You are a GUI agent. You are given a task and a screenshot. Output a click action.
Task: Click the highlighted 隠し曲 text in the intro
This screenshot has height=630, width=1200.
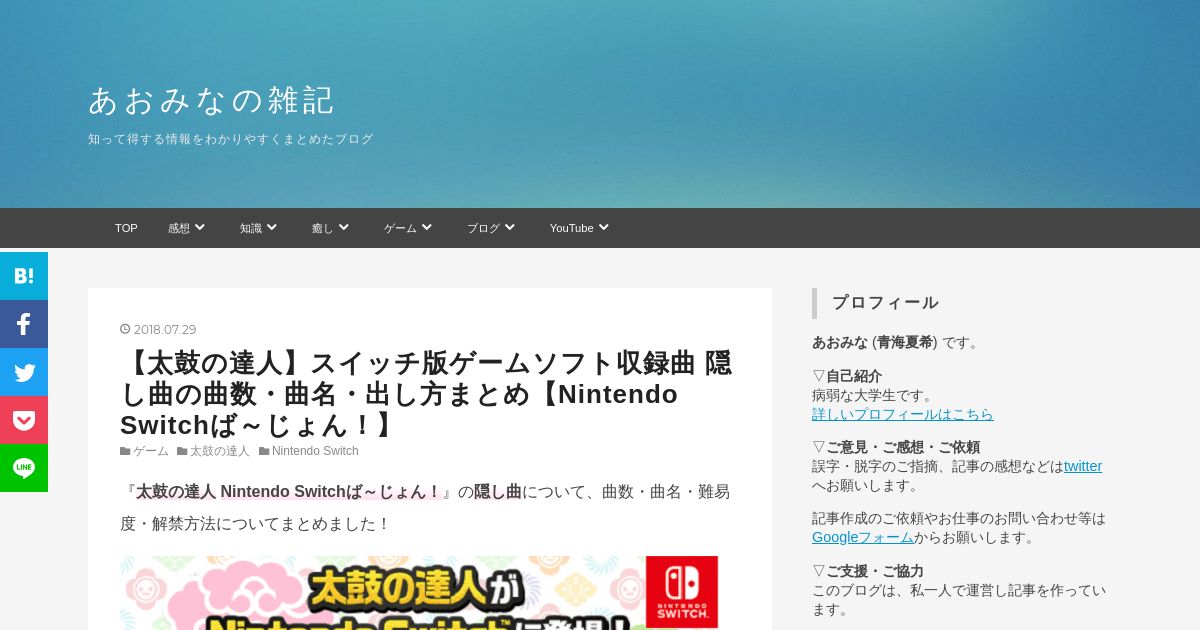pos(498,491)
